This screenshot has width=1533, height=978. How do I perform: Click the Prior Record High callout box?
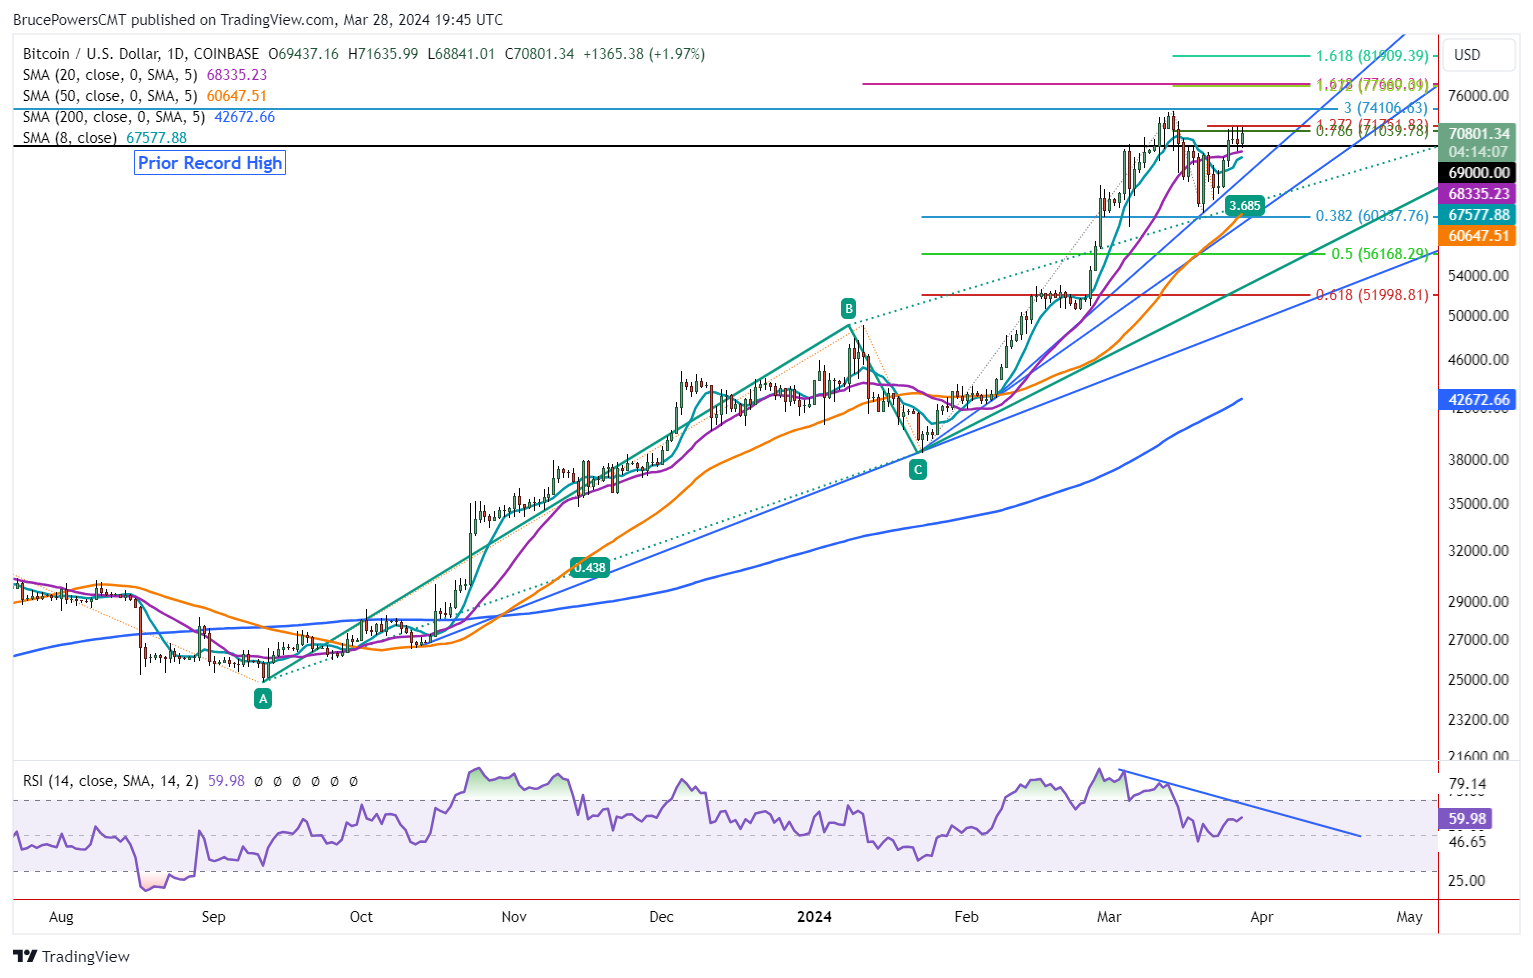pos(210,163)
